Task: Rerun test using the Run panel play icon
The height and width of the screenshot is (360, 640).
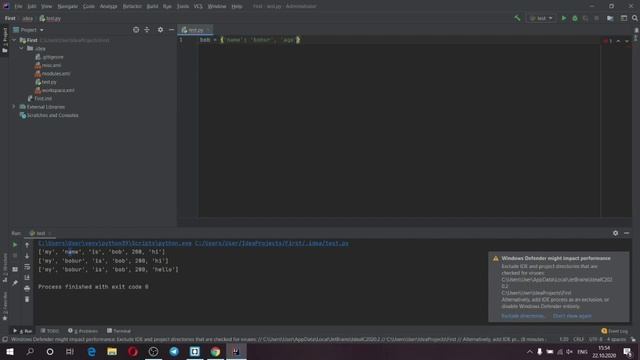Action: pyautogui.click(x=15, y=244)
